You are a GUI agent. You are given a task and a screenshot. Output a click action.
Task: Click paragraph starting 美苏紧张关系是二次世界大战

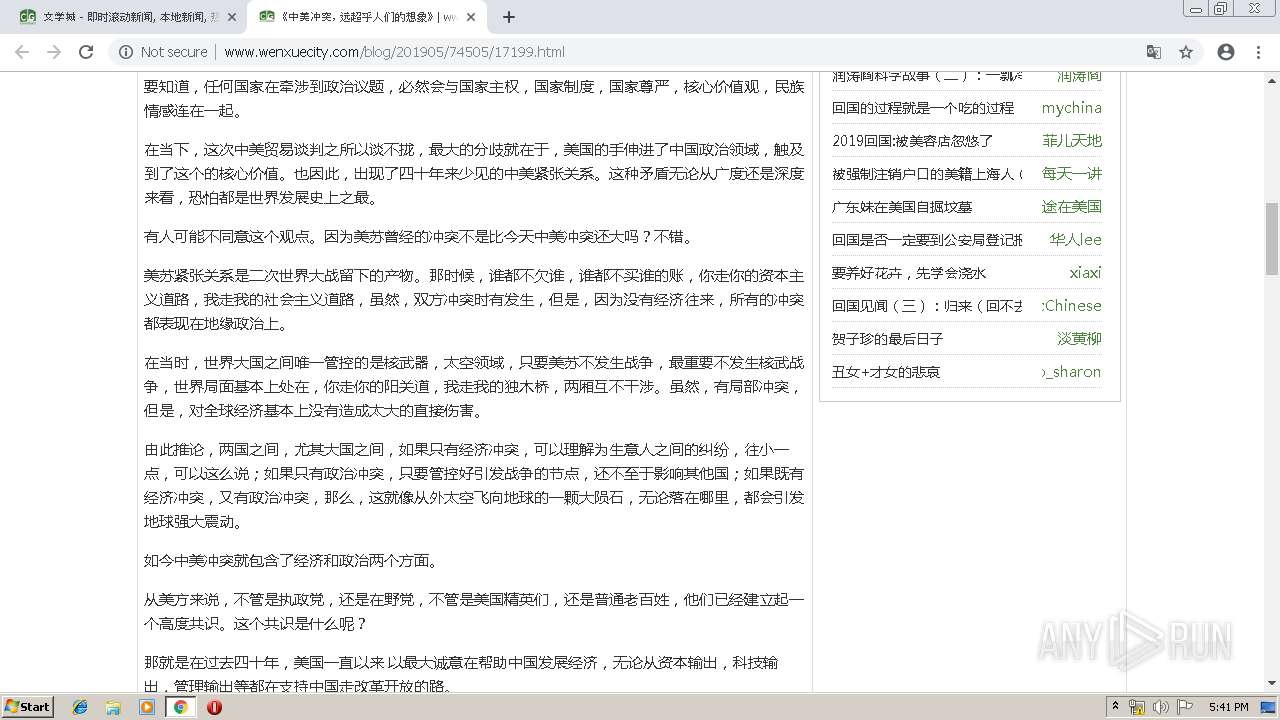coord(474,300)
